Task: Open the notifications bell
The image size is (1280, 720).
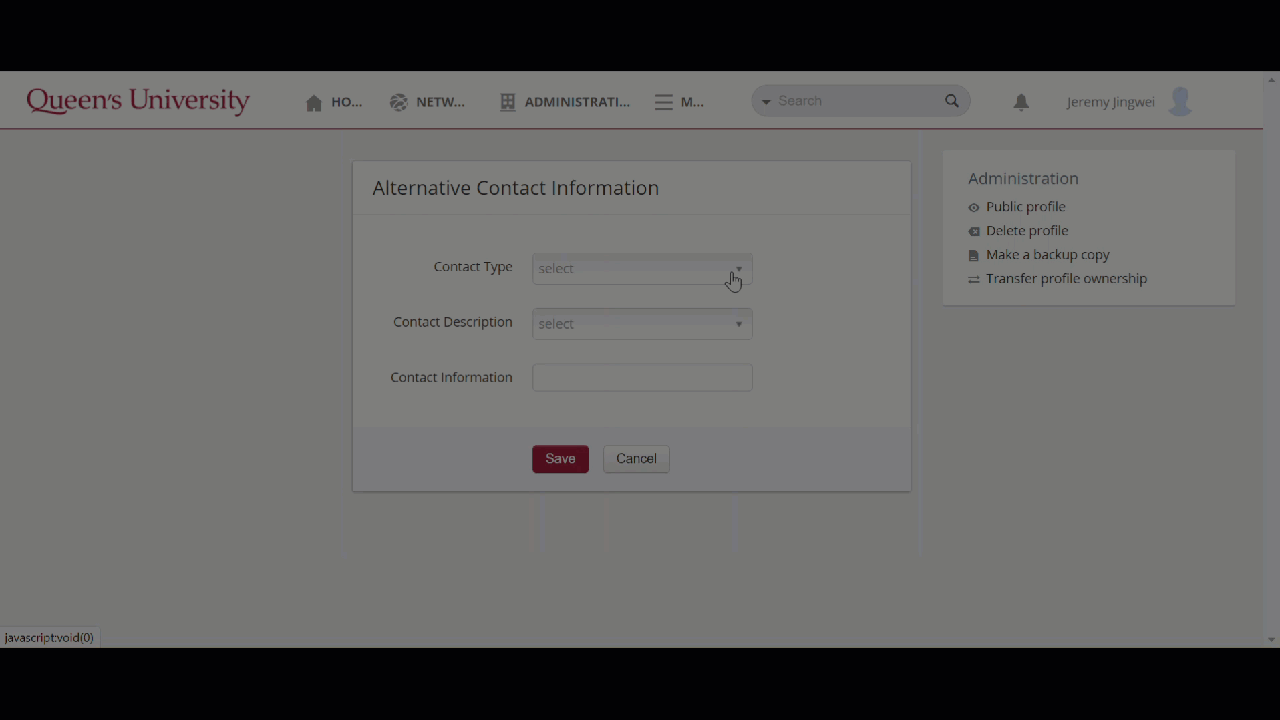Action: (x=1021, y=102)
